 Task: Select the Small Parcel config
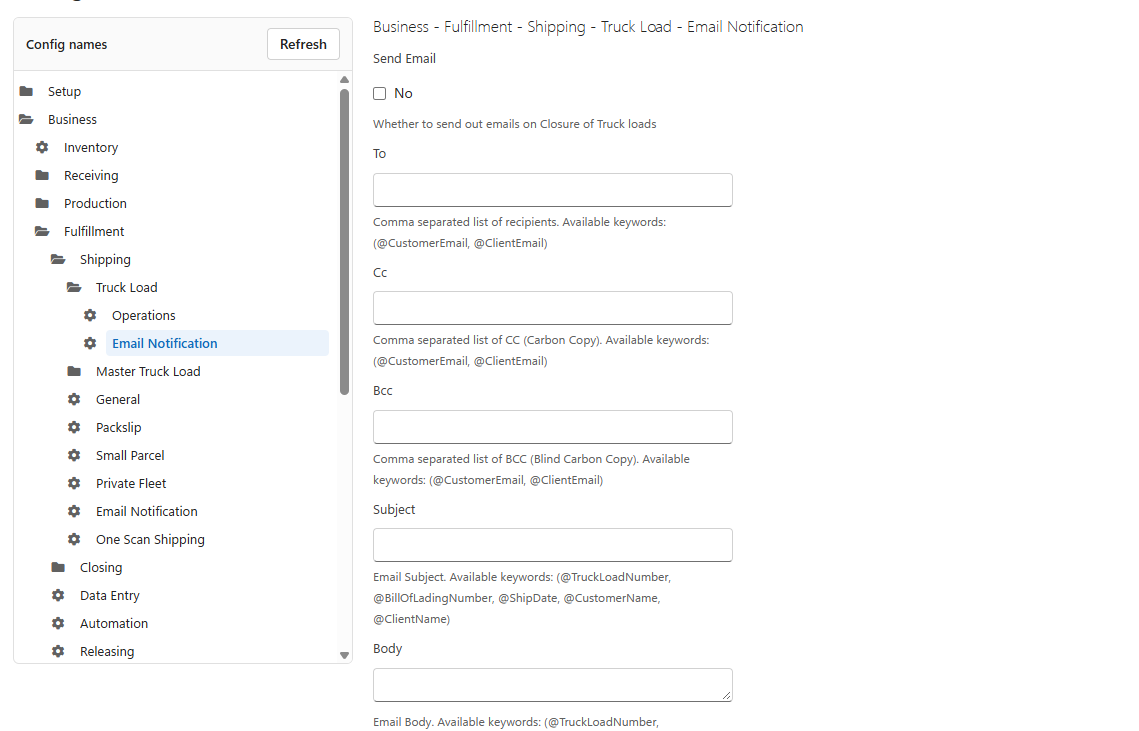coord(130,455)
